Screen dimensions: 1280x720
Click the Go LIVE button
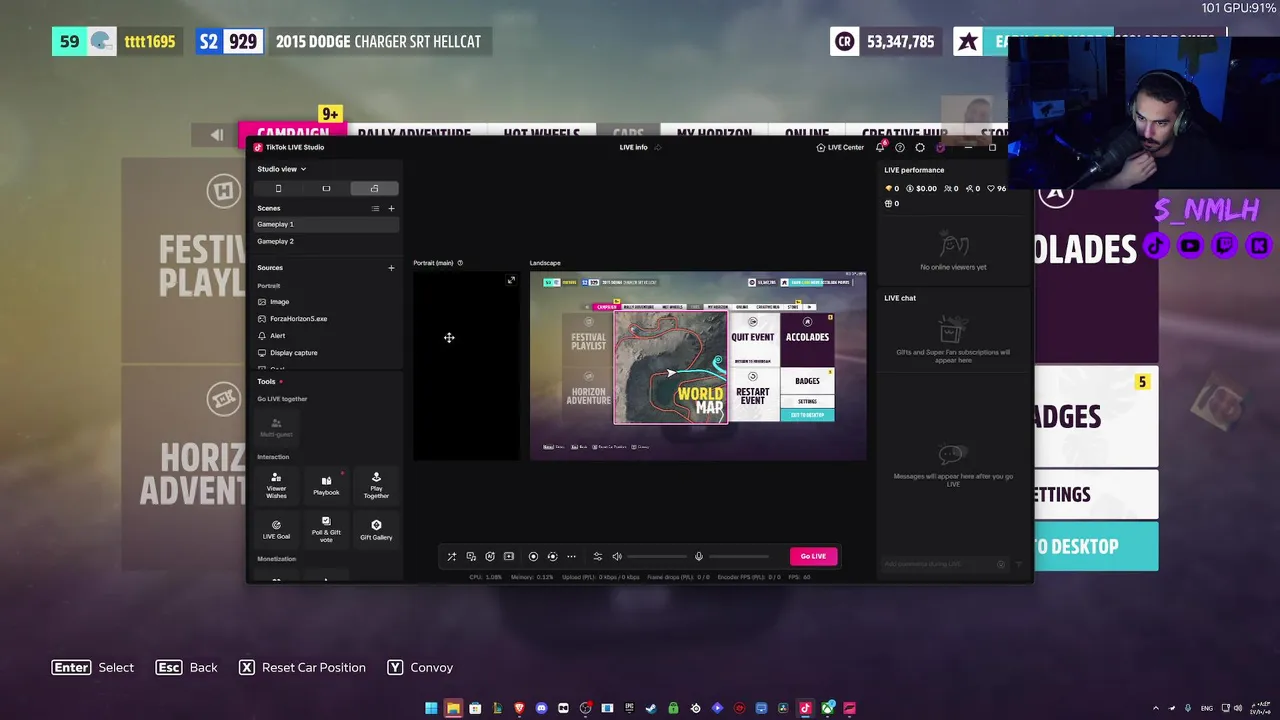813,556
